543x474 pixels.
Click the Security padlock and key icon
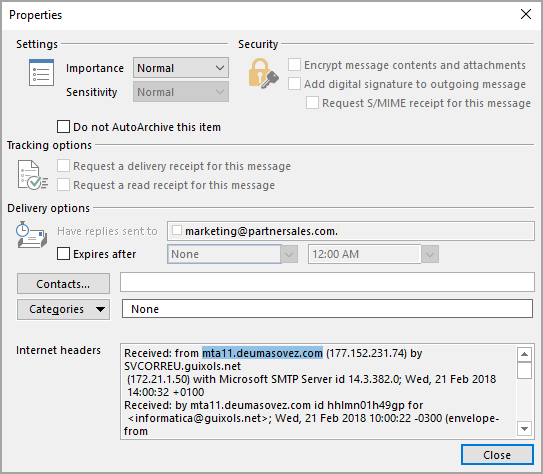(x=264, y=73)
